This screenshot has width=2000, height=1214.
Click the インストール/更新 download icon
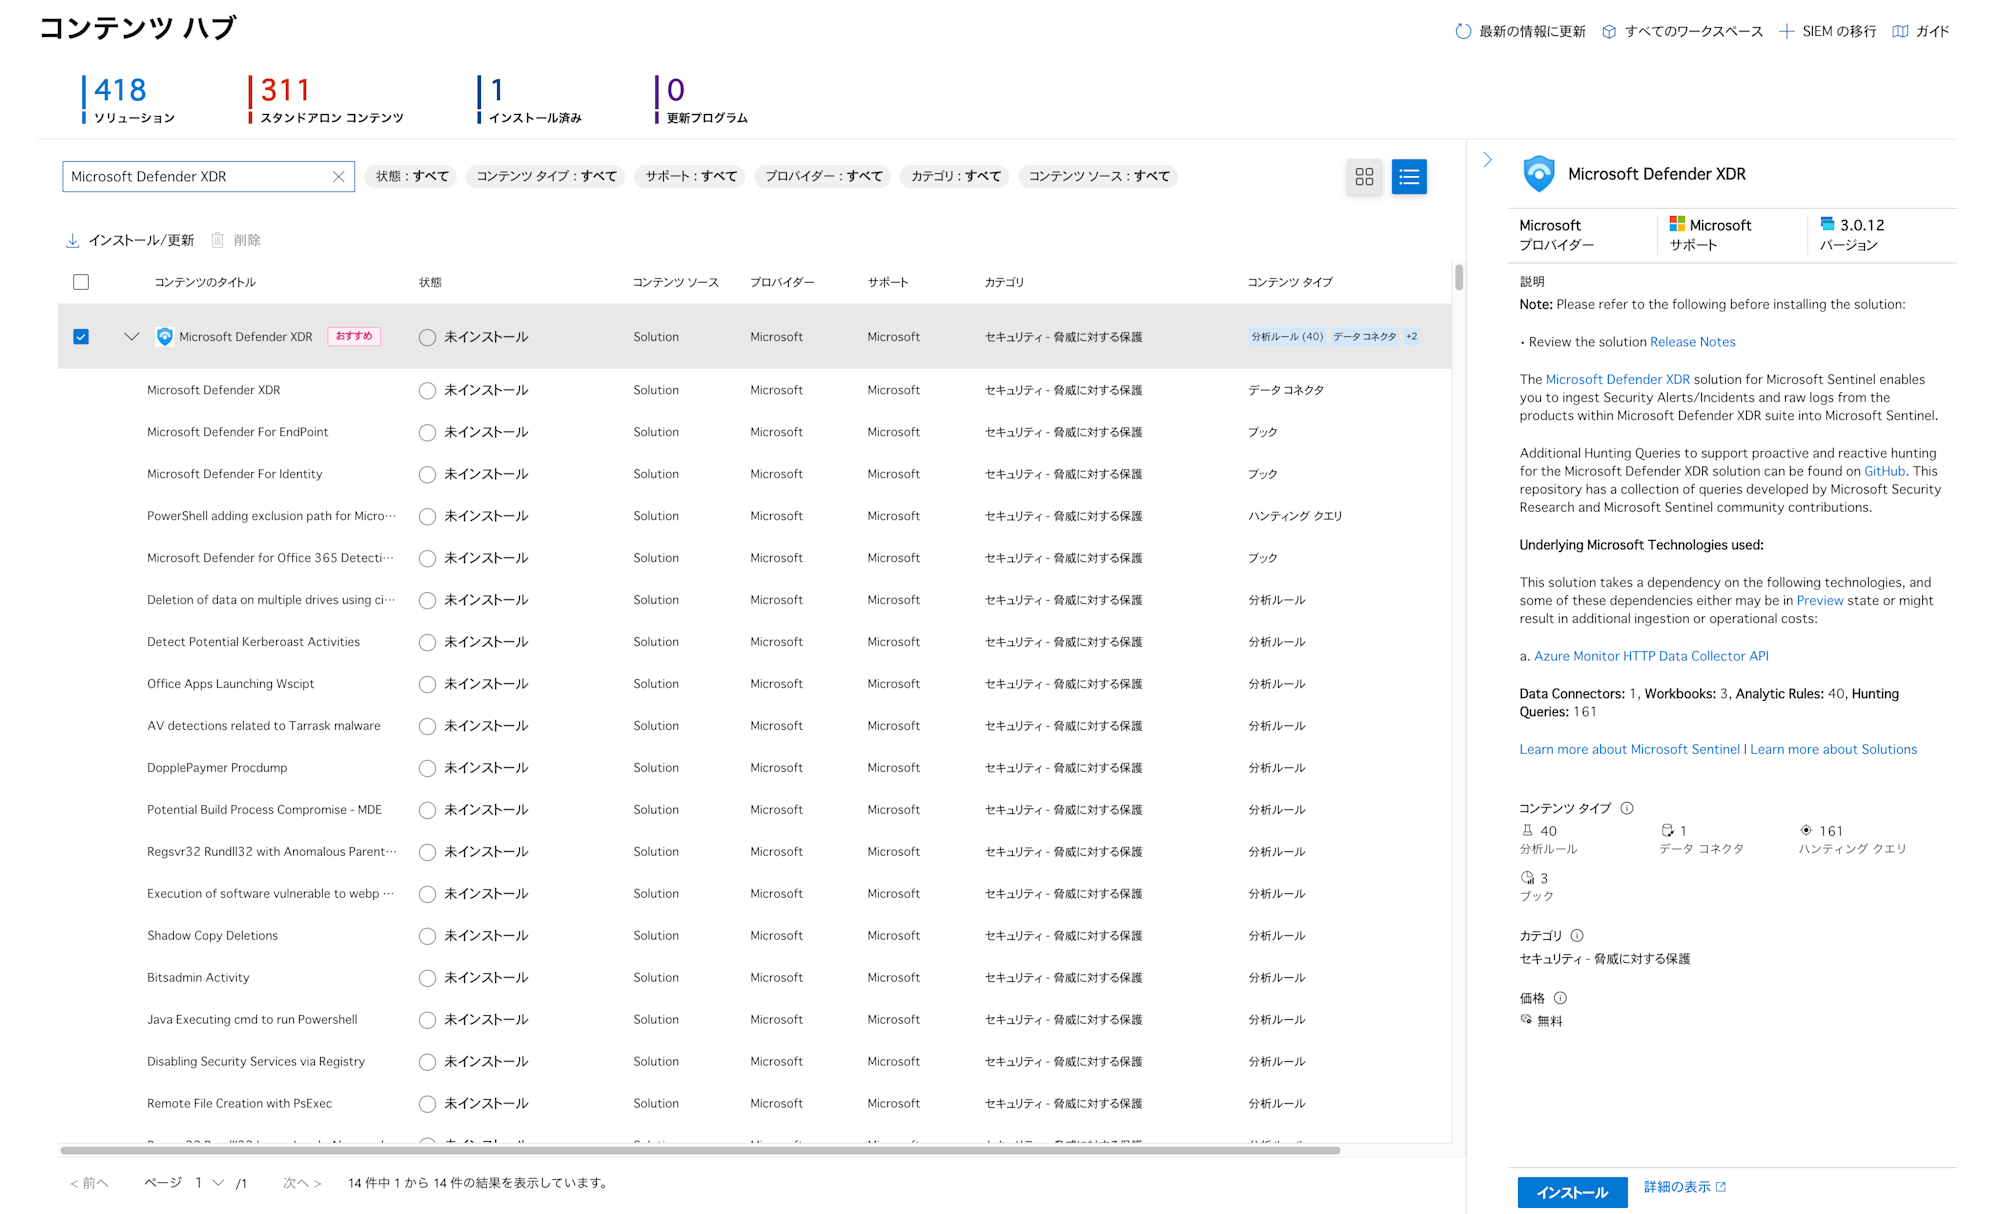pyautogui.click(x=73, y=240)
